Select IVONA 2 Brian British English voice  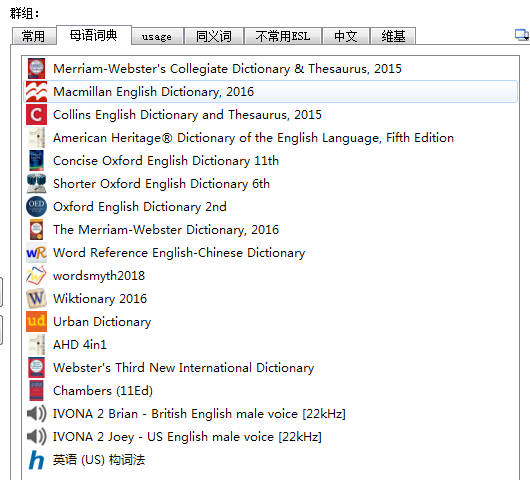(x=271, y=413)
